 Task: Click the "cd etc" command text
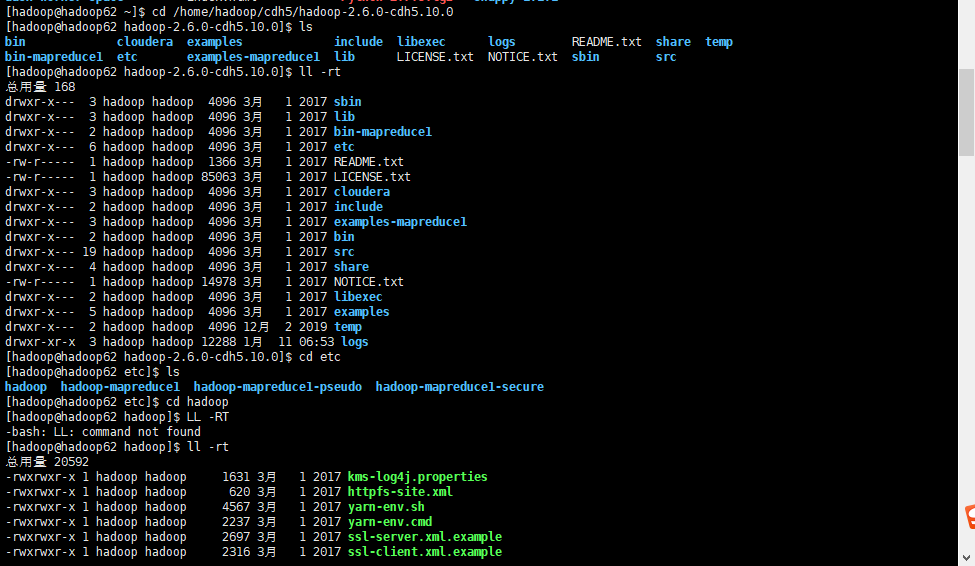[x=320, y=357]
